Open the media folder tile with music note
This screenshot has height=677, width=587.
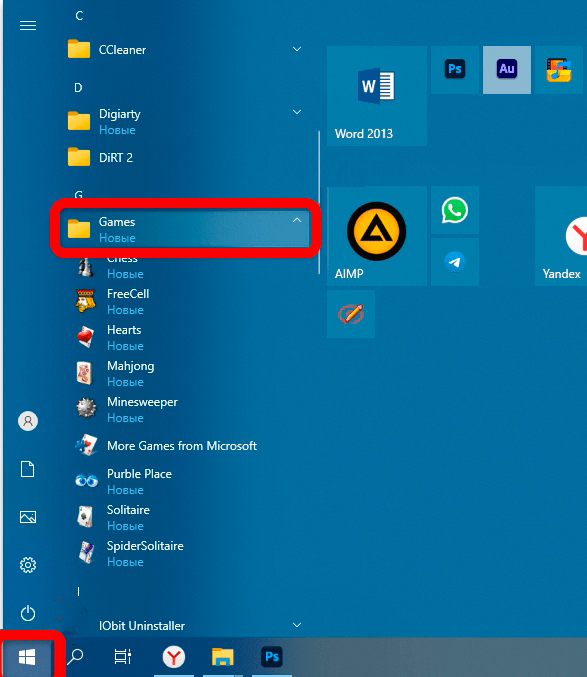[x=559, y=70]
